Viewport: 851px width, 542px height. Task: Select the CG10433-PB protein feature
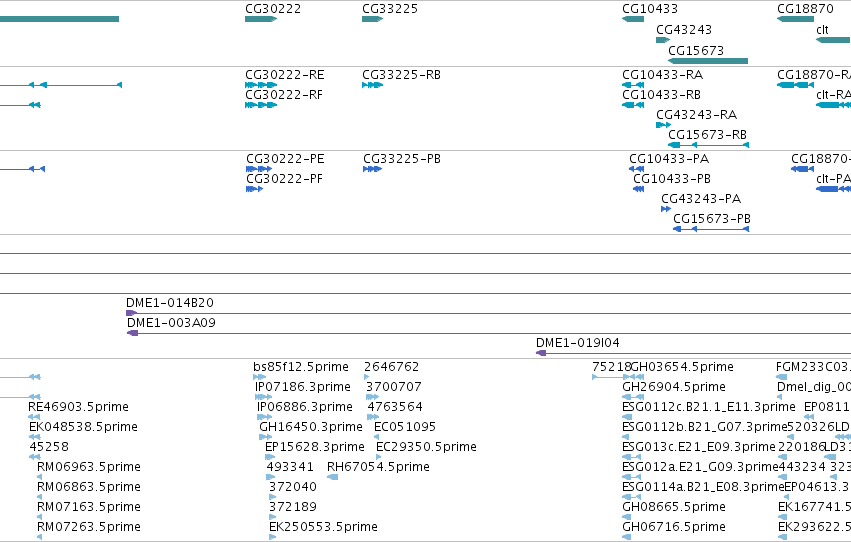click(638, 189)
